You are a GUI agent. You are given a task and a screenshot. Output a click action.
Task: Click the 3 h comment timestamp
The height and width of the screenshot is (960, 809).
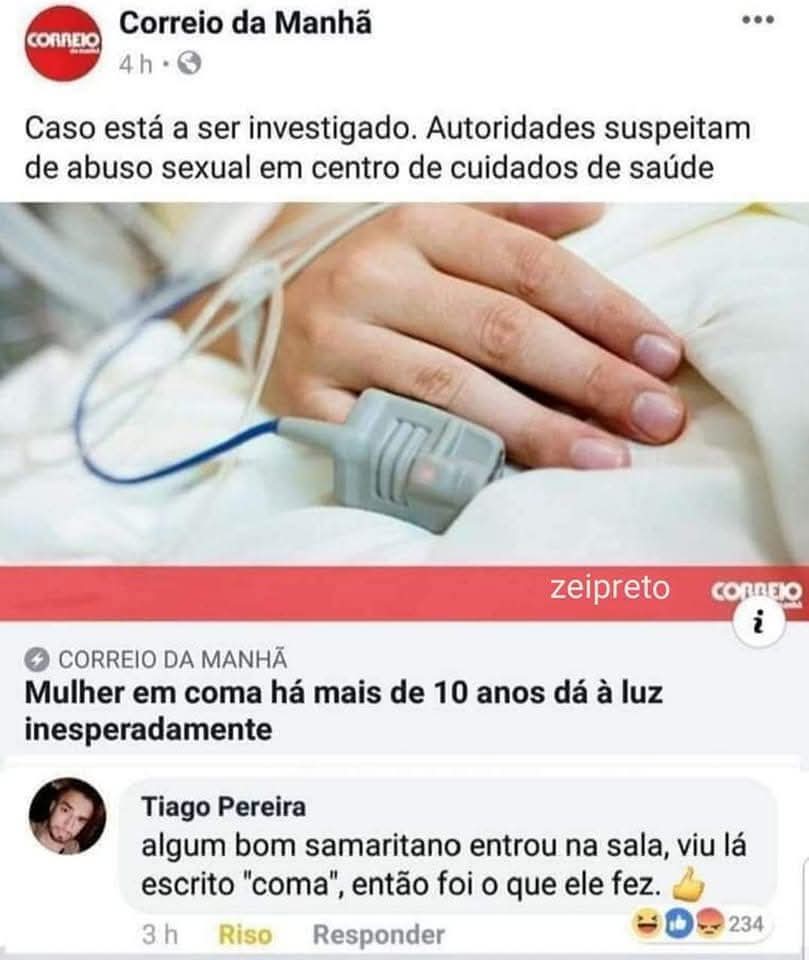pyautogui.click(x=160, y=935)
